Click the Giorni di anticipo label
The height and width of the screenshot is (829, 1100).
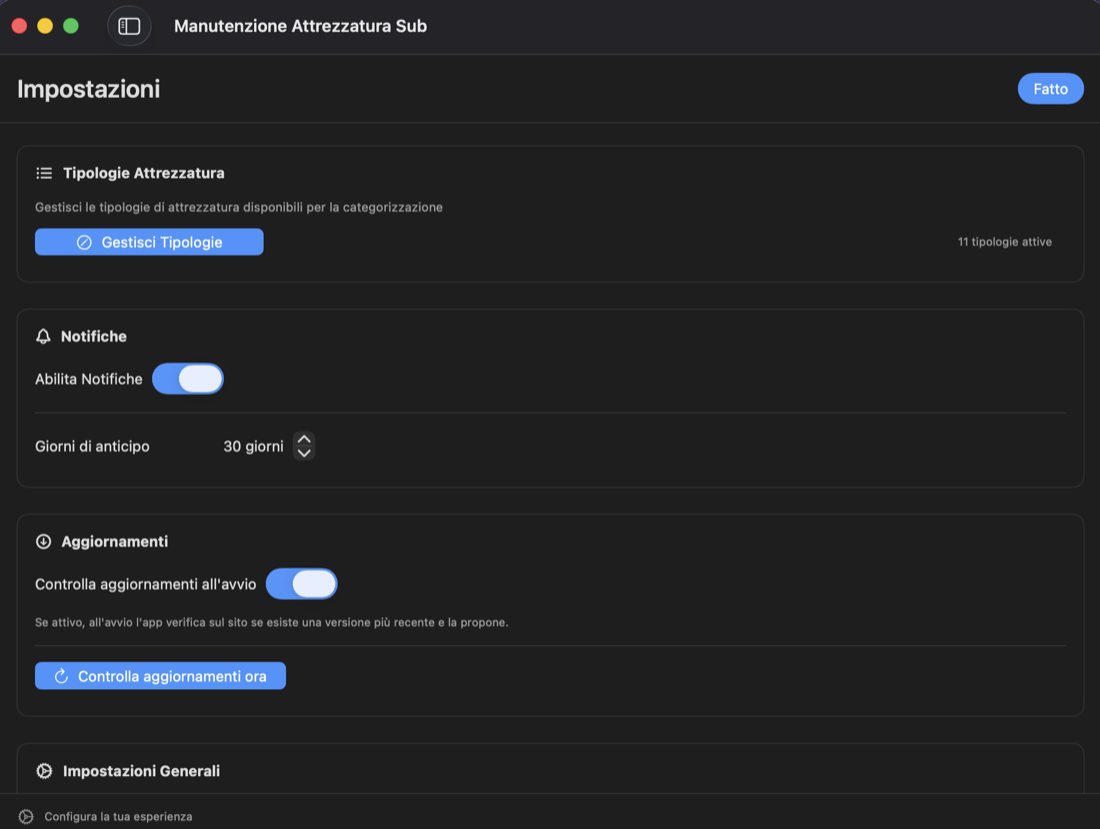(x=93, y=447)
